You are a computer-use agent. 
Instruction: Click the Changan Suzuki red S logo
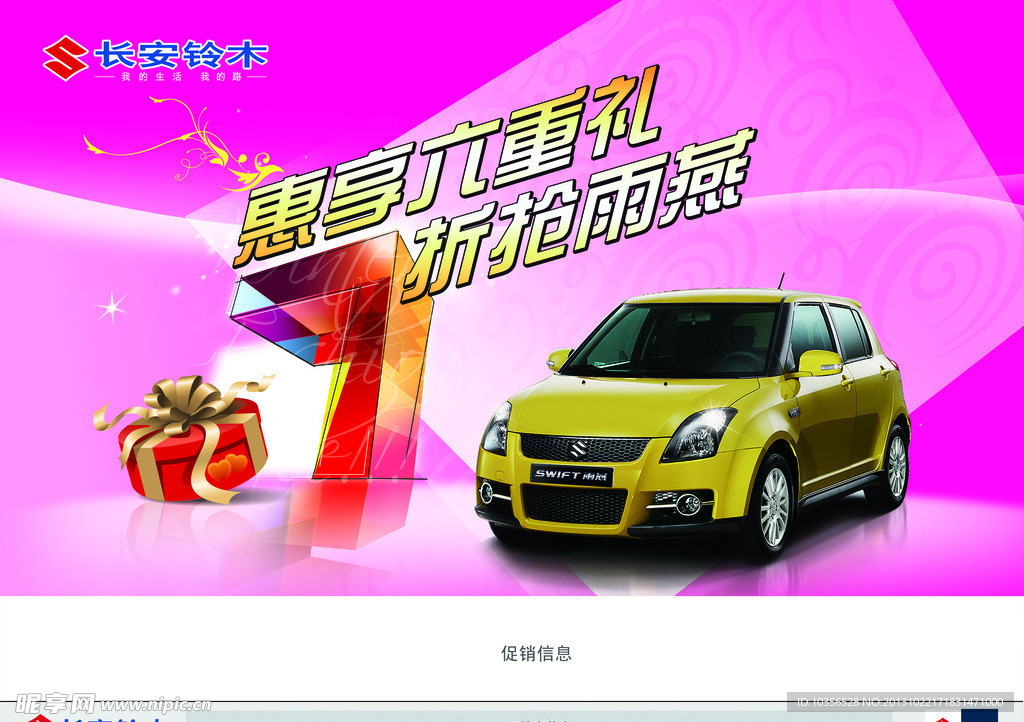tap(65, 57)
